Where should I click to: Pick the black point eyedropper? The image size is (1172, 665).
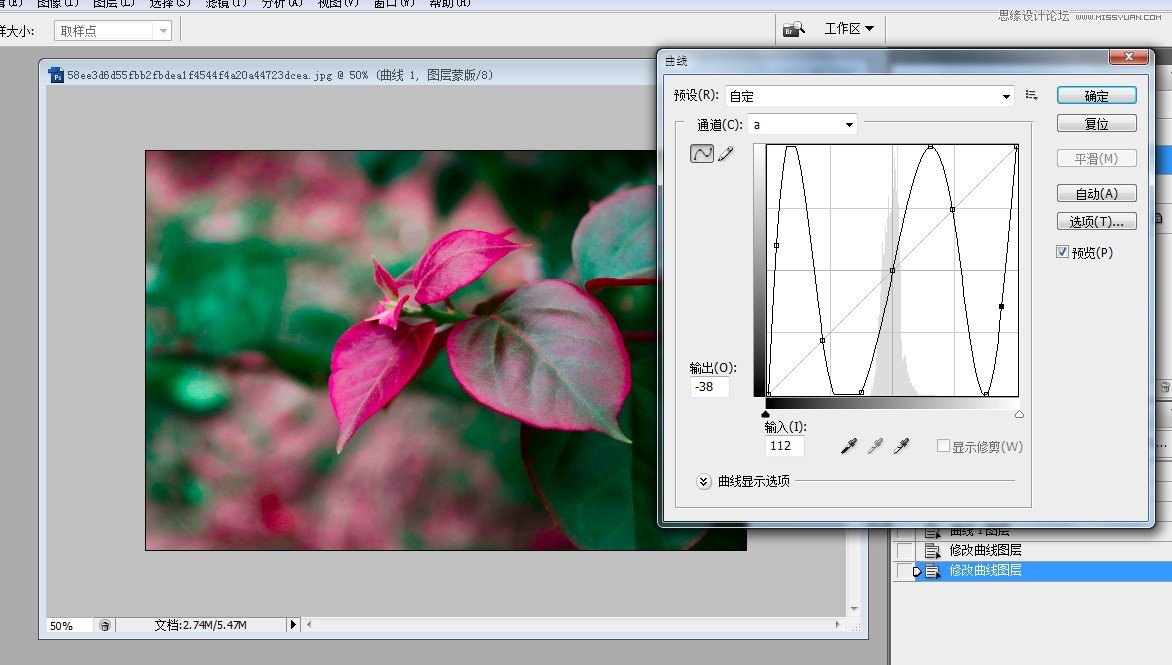(849, 446)
